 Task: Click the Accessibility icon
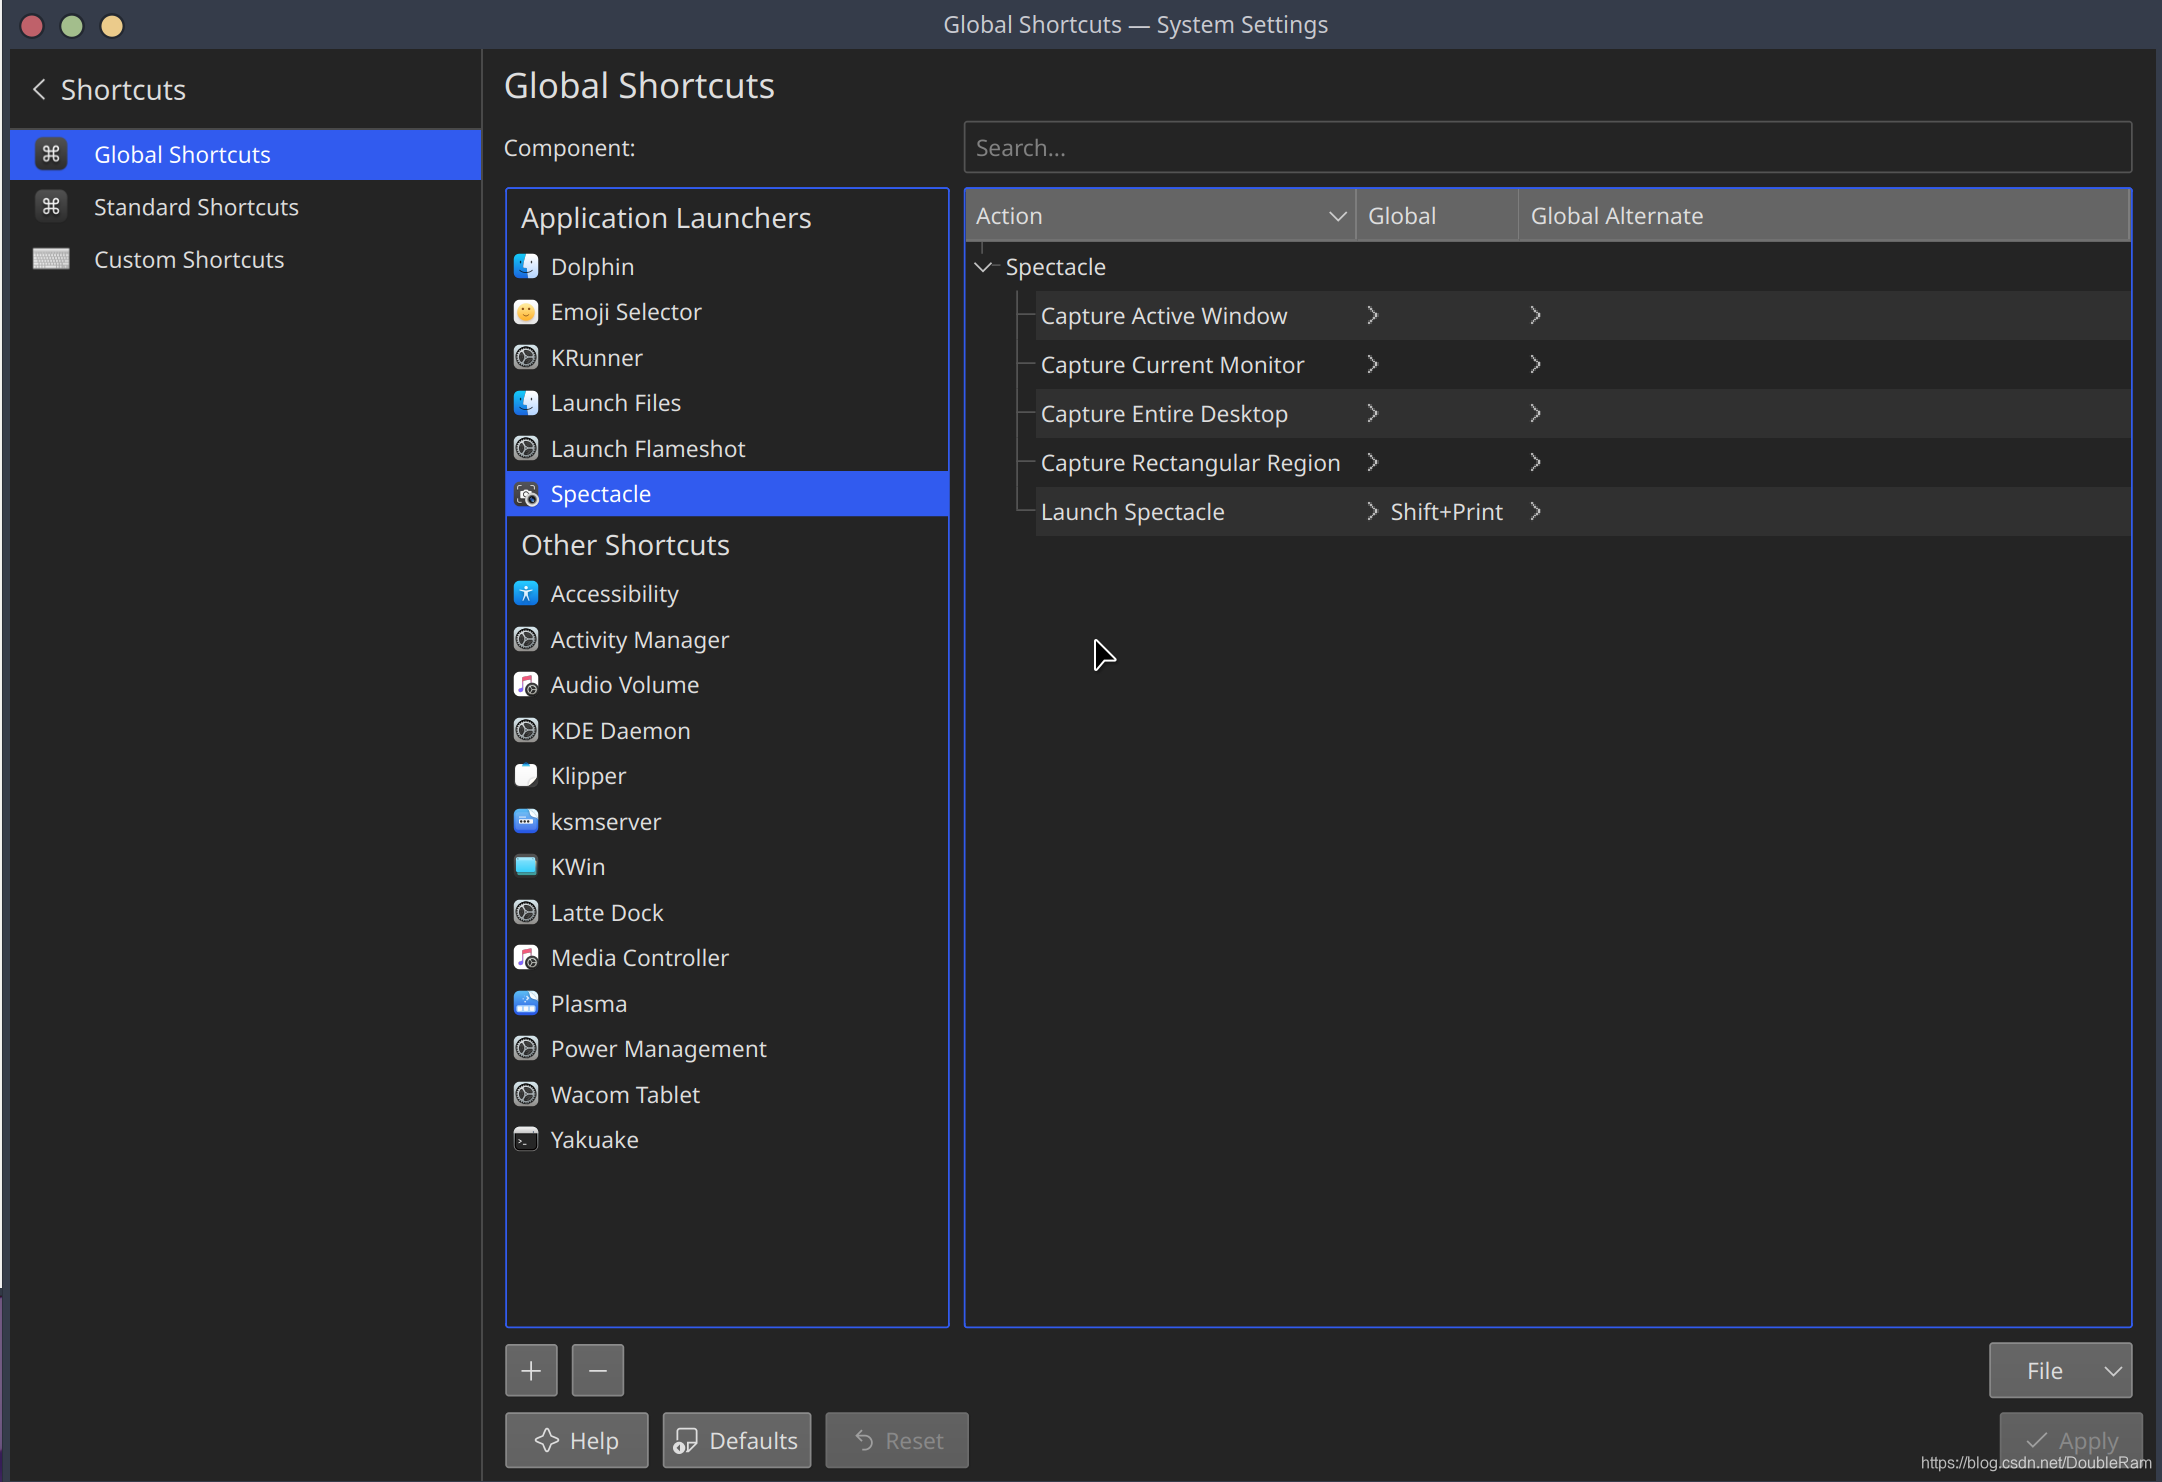(x=526, y=593)
